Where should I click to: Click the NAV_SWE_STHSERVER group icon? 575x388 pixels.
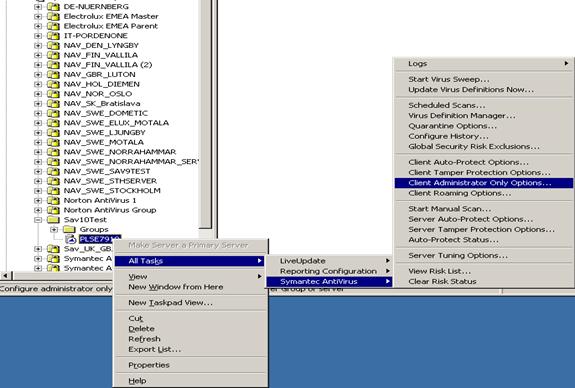coord(53,181)
